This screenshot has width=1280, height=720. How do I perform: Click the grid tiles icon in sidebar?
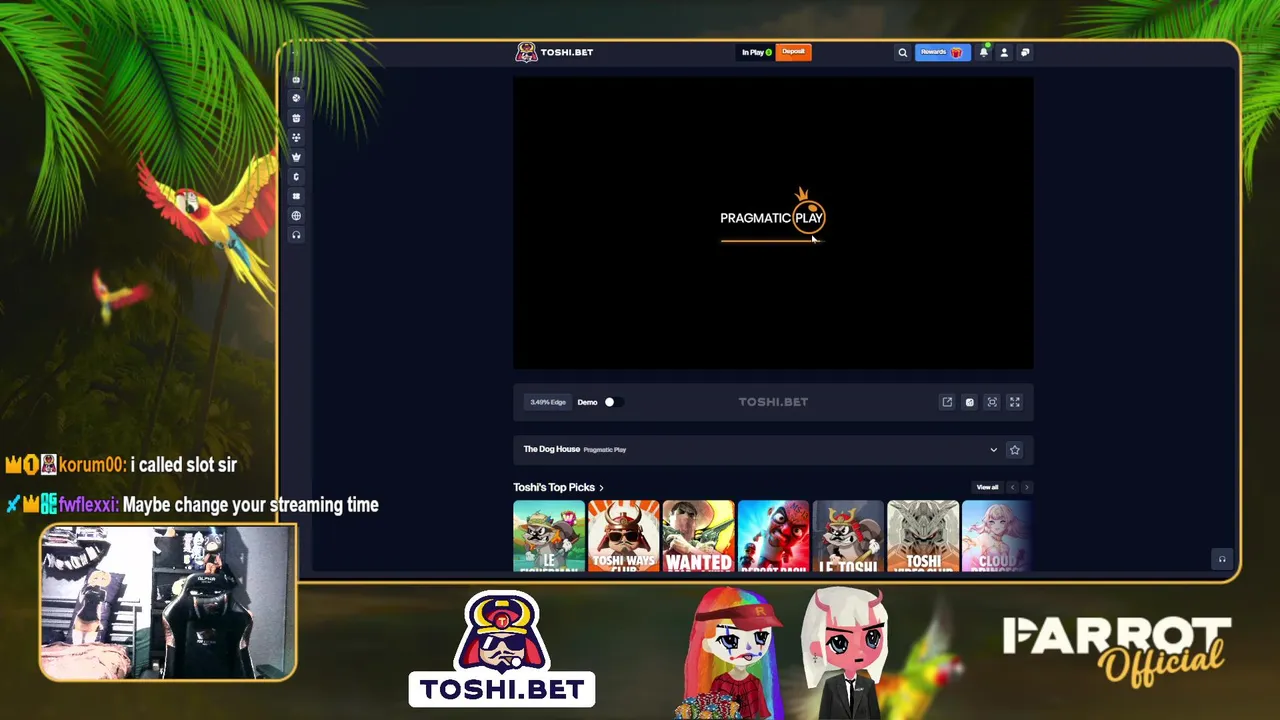point(296,196)
